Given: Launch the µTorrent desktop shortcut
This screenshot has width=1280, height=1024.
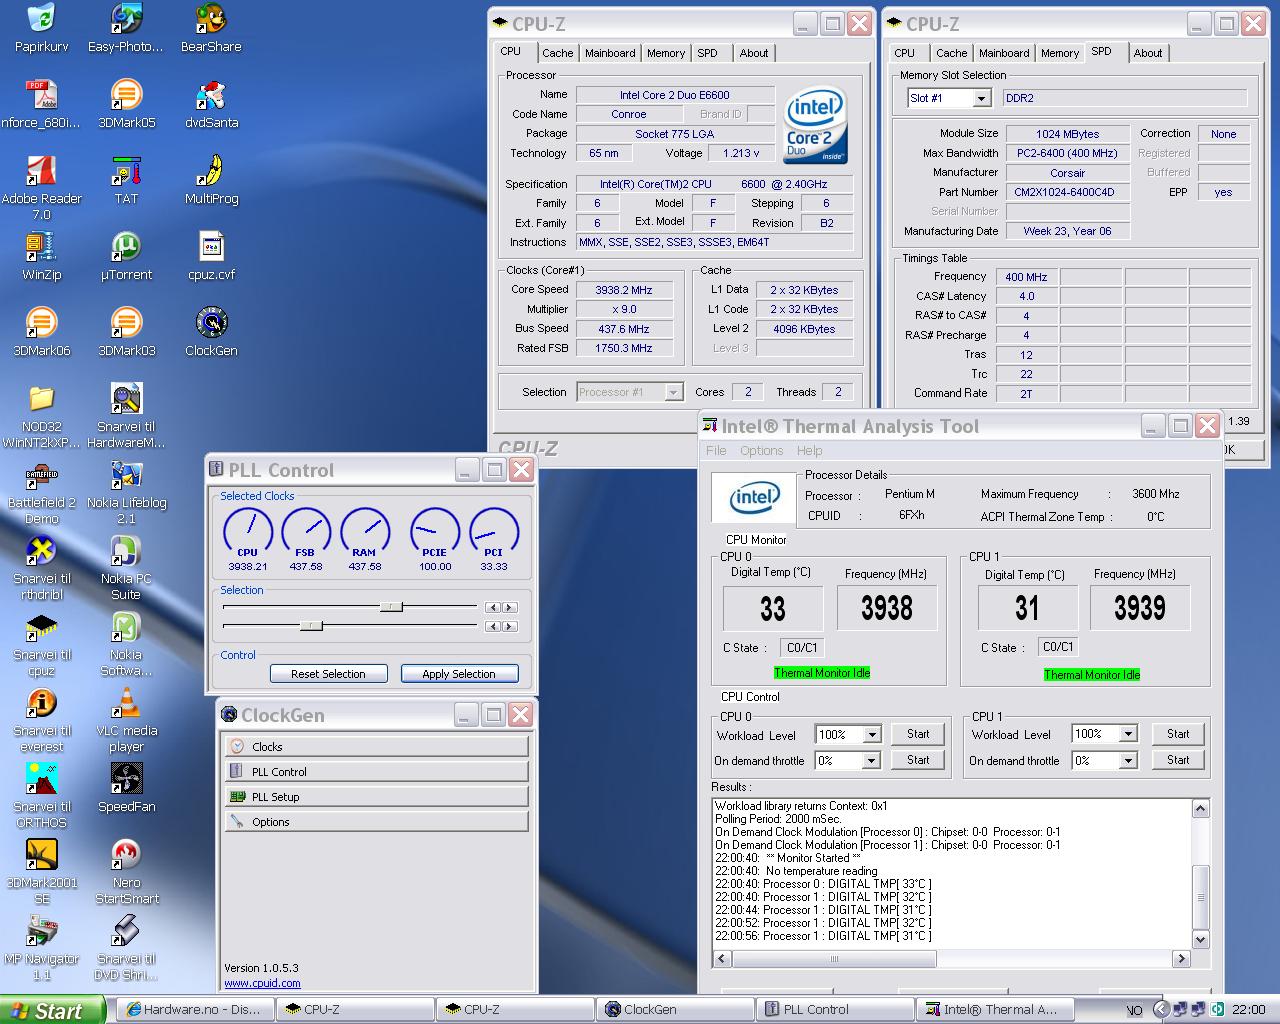Looking at the screenshot, I should click(x=126, y=256).
